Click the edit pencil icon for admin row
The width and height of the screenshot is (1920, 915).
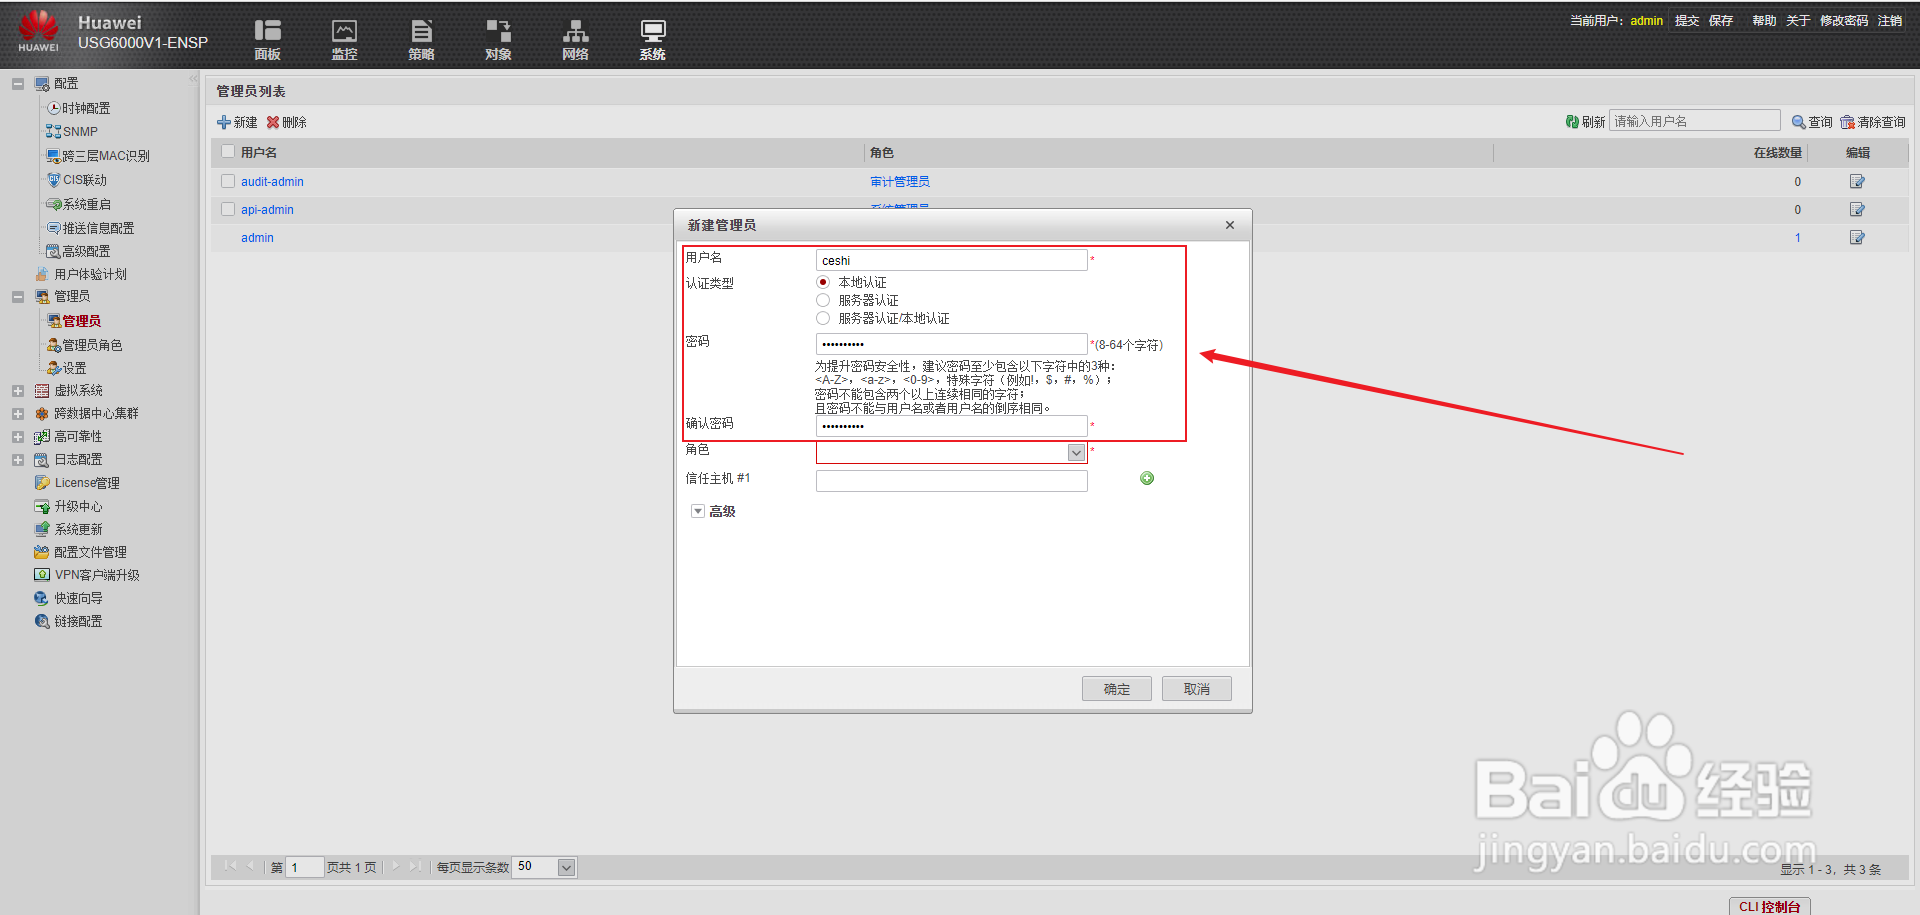point(1856,237)
